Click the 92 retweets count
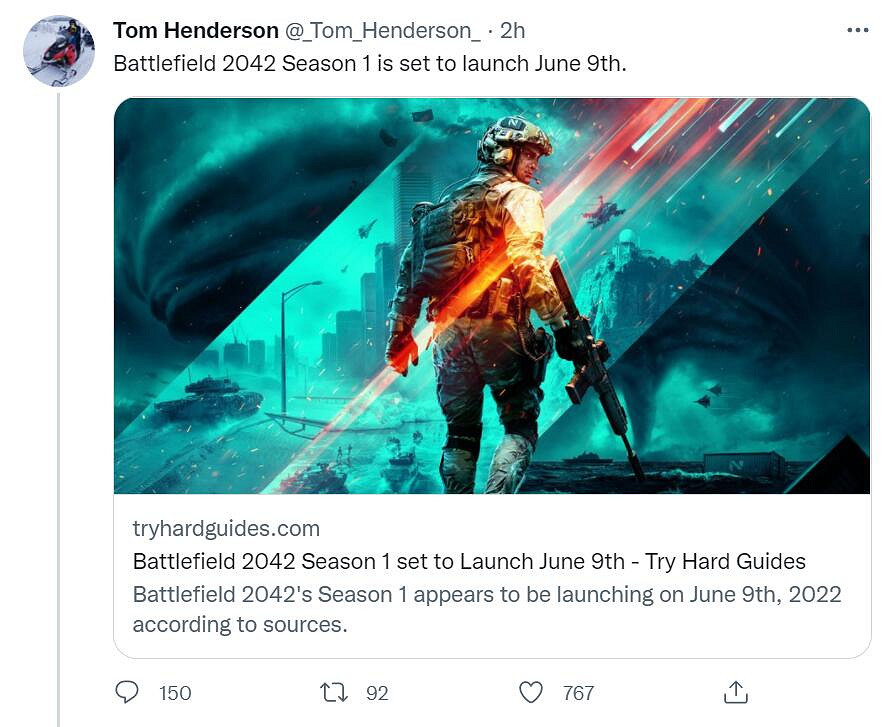 (x=377, y=693)
